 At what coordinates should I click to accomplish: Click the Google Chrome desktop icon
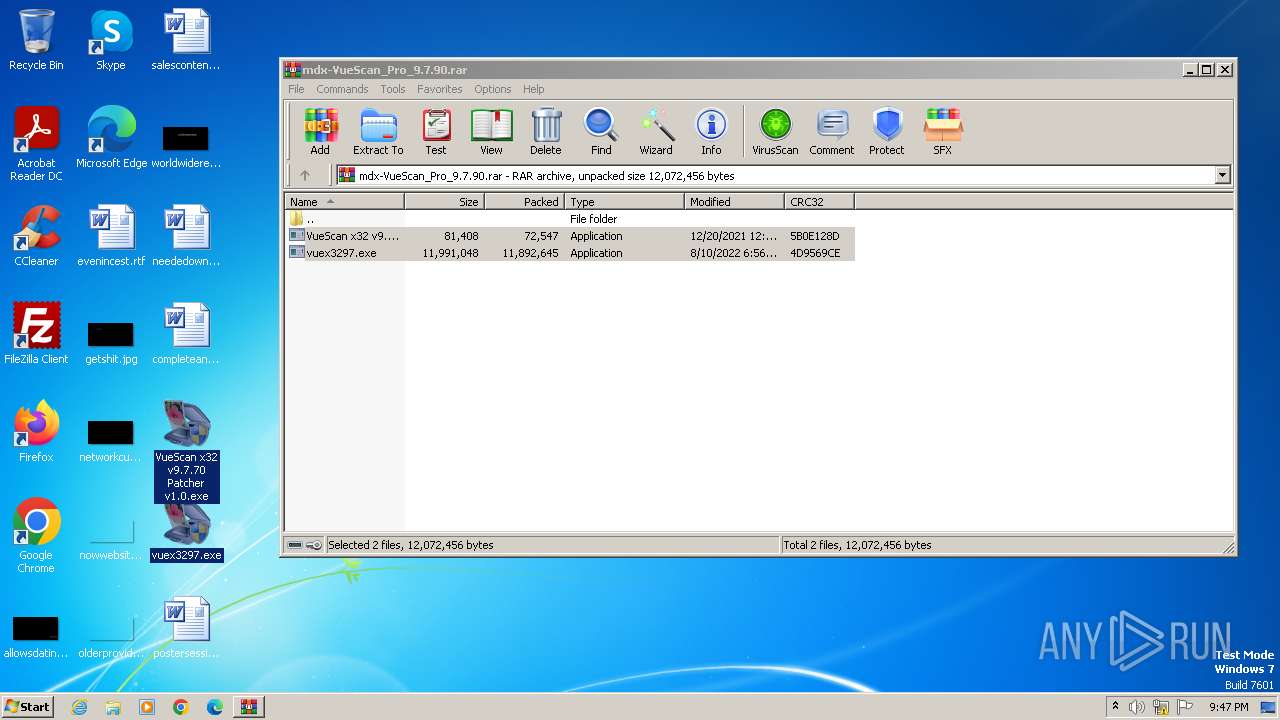pos(36,536)
